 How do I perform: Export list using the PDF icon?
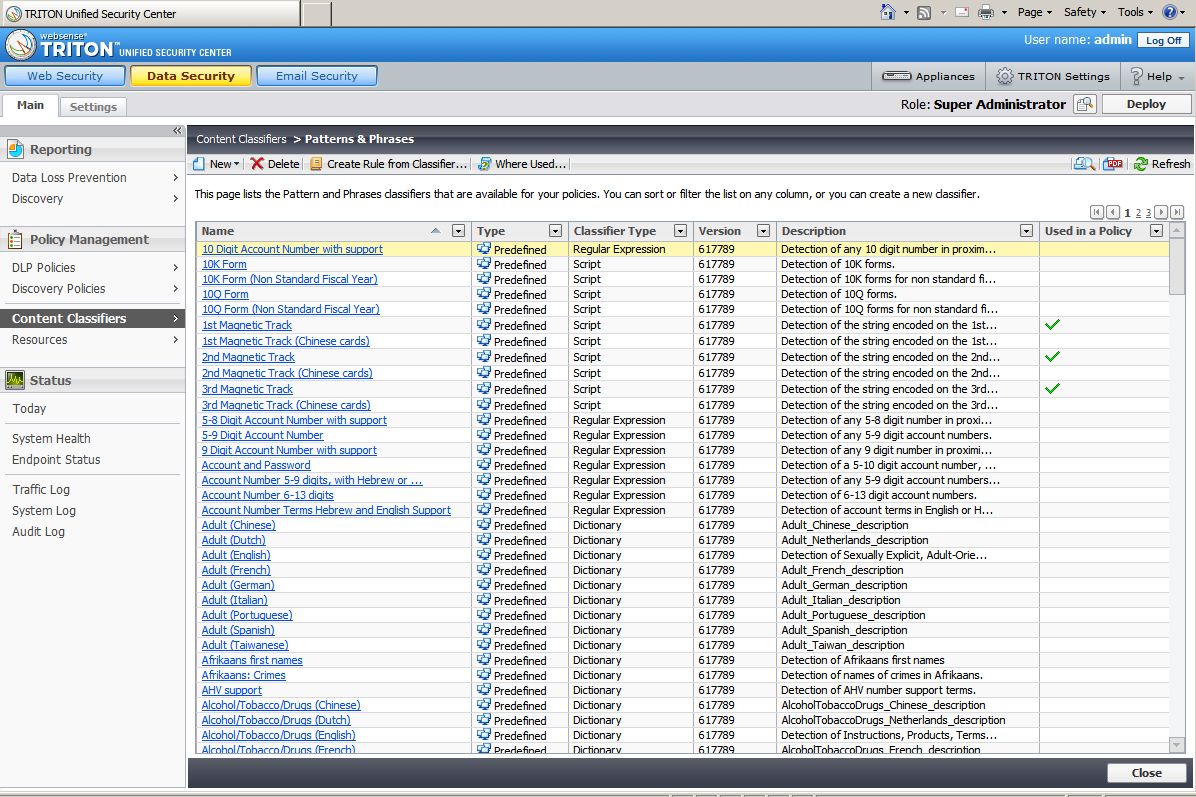(1114, 164)
